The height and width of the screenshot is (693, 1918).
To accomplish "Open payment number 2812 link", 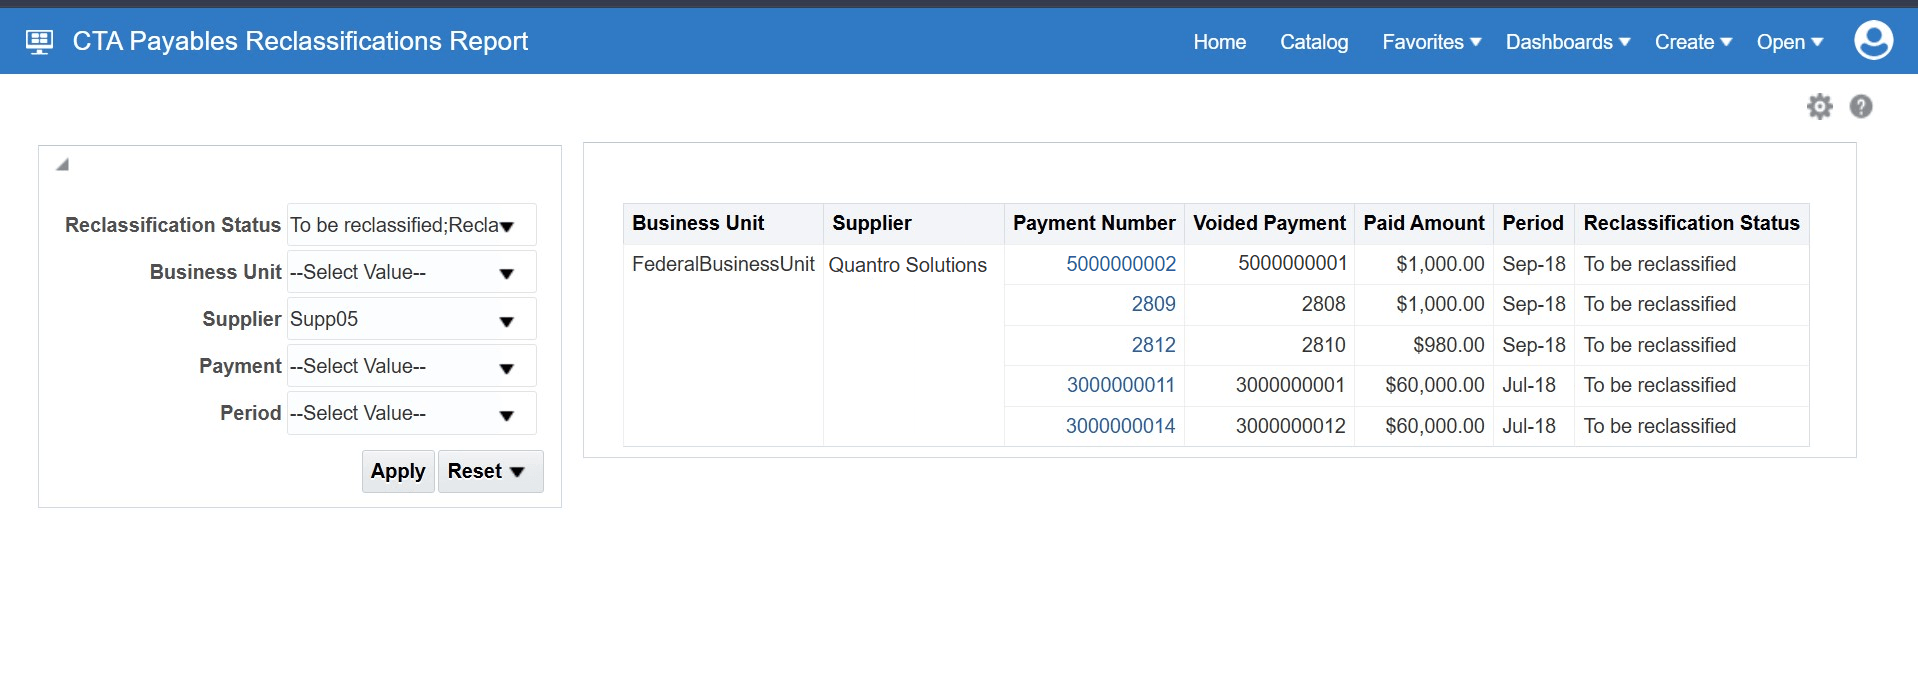I will pos(1153,345).
